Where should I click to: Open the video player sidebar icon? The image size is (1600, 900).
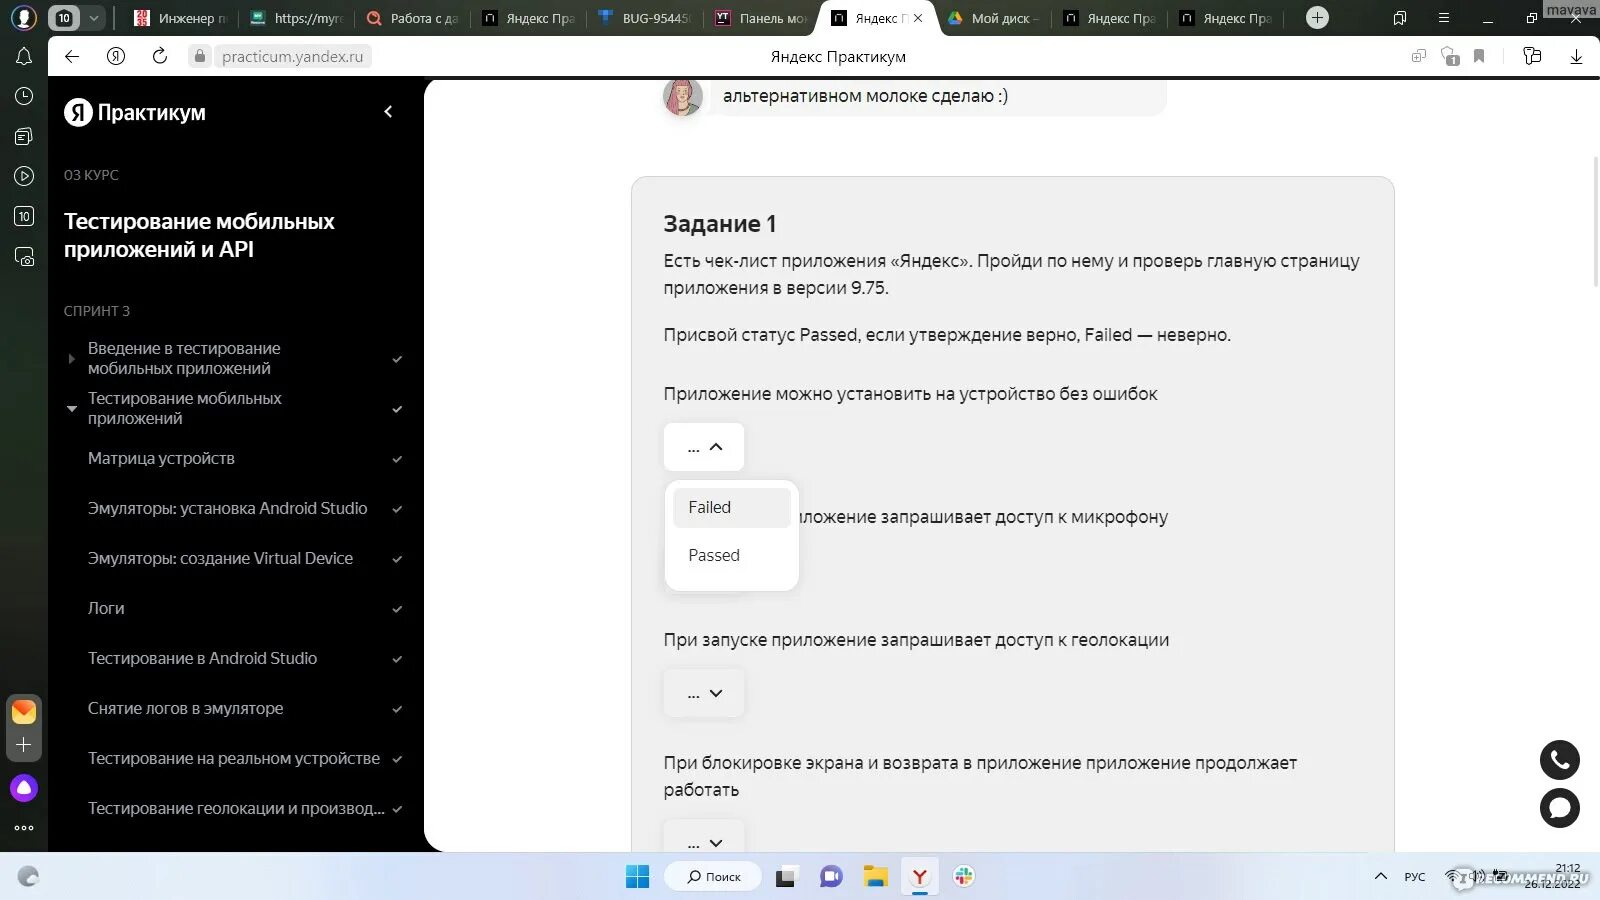coord(24,176)
